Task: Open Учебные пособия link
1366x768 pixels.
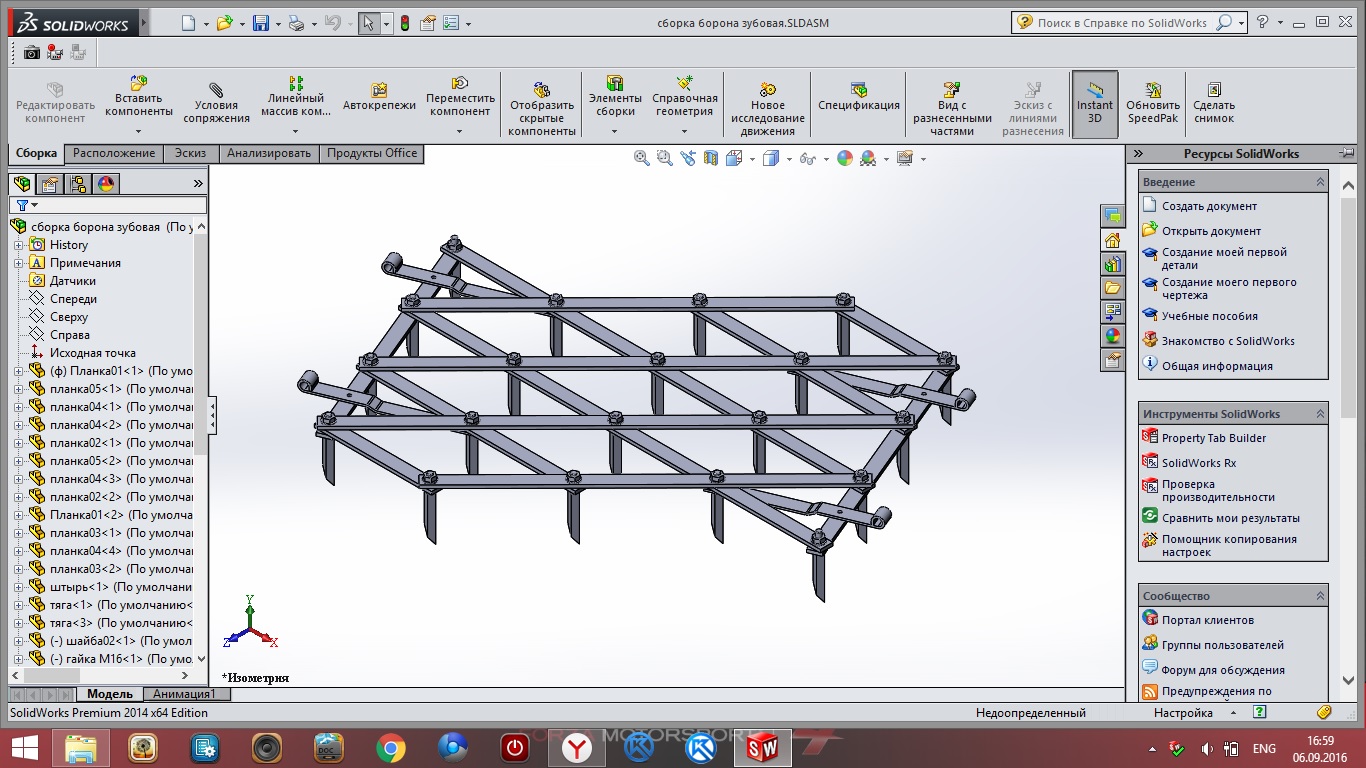Action: (x=1210, y=316)
